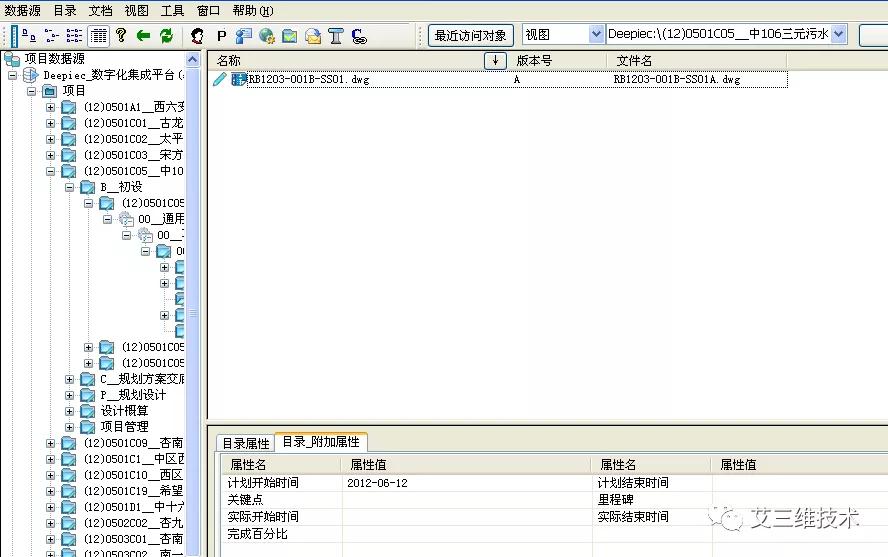Collapse the (12)0501C05 project node
This screenshot has height=557, width=888.
point(51,171)
